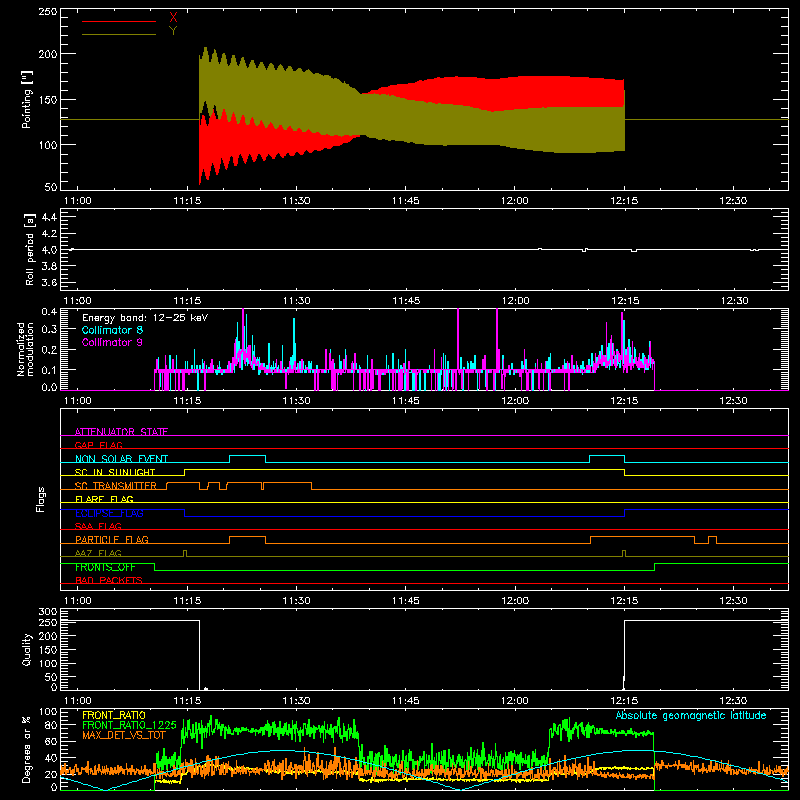Click 12:15 tick label of pointing plot
This screenshot has height=800, width=800.
click(624, 201)
